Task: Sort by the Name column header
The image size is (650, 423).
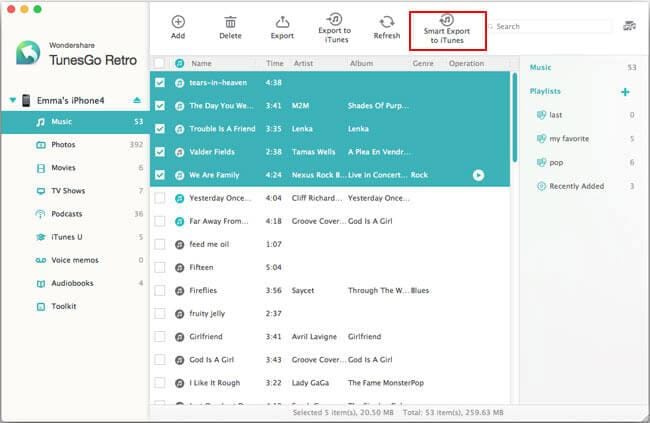Action: 201,63
